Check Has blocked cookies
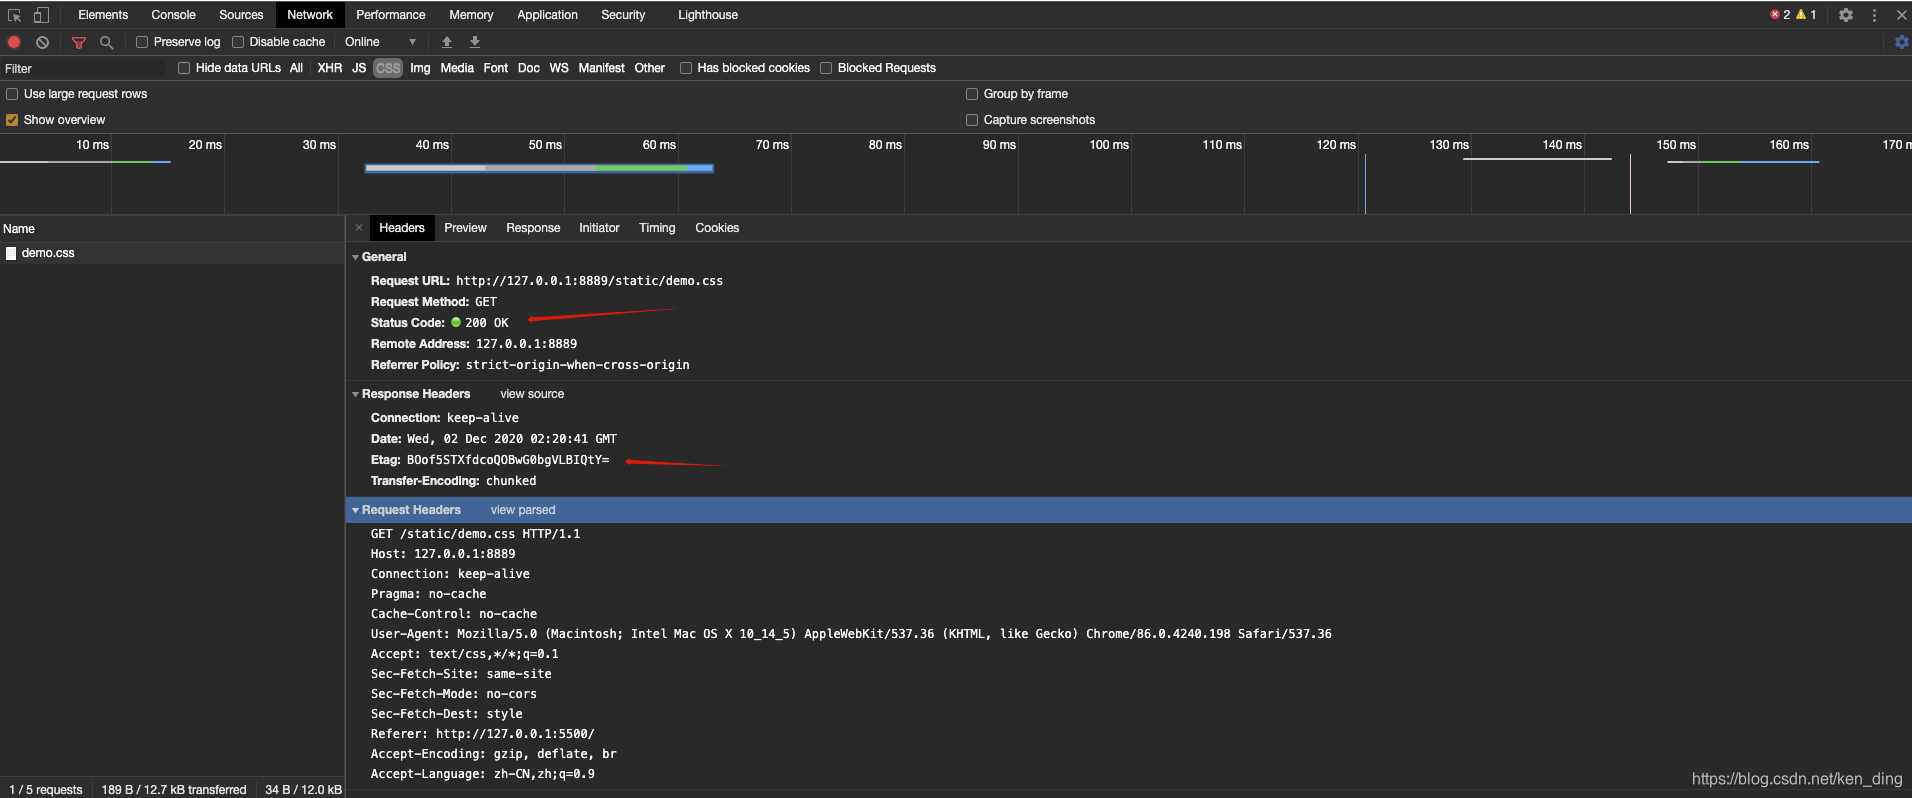 [686, 68]
